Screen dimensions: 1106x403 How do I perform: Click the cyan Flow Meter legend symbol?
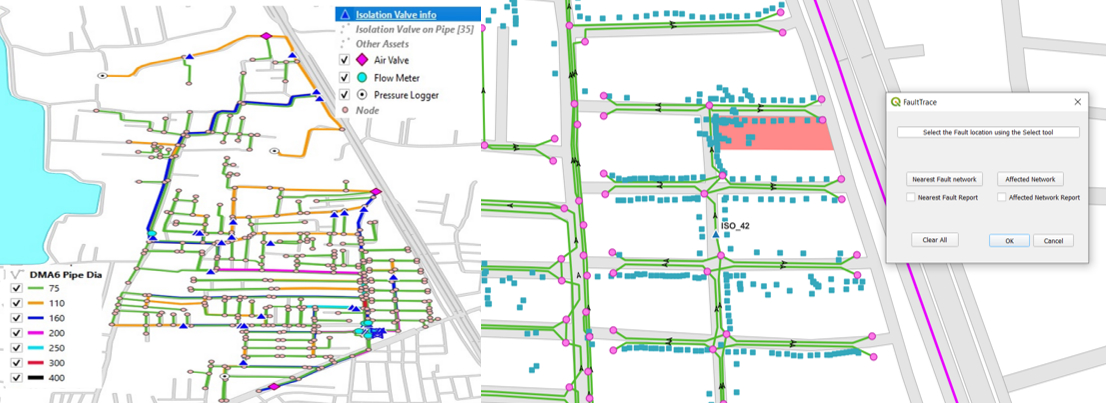point(363,78)
